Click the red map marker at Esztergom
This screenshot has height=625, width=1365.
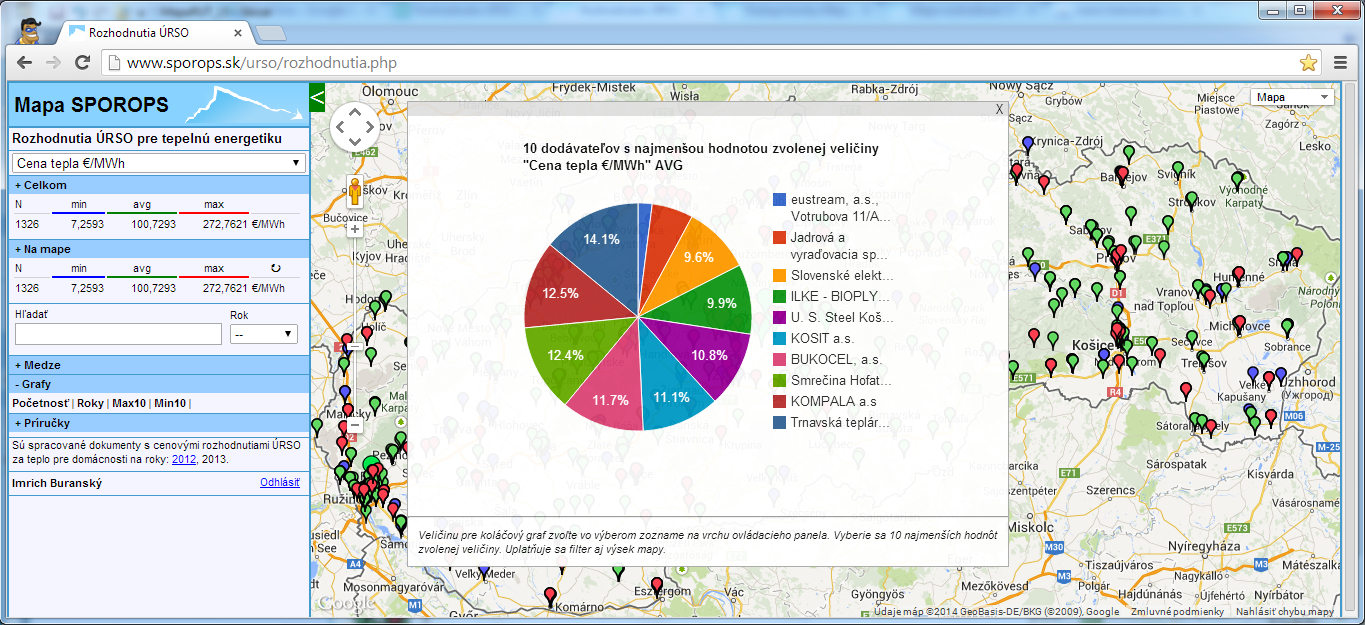tap(657, 585)
